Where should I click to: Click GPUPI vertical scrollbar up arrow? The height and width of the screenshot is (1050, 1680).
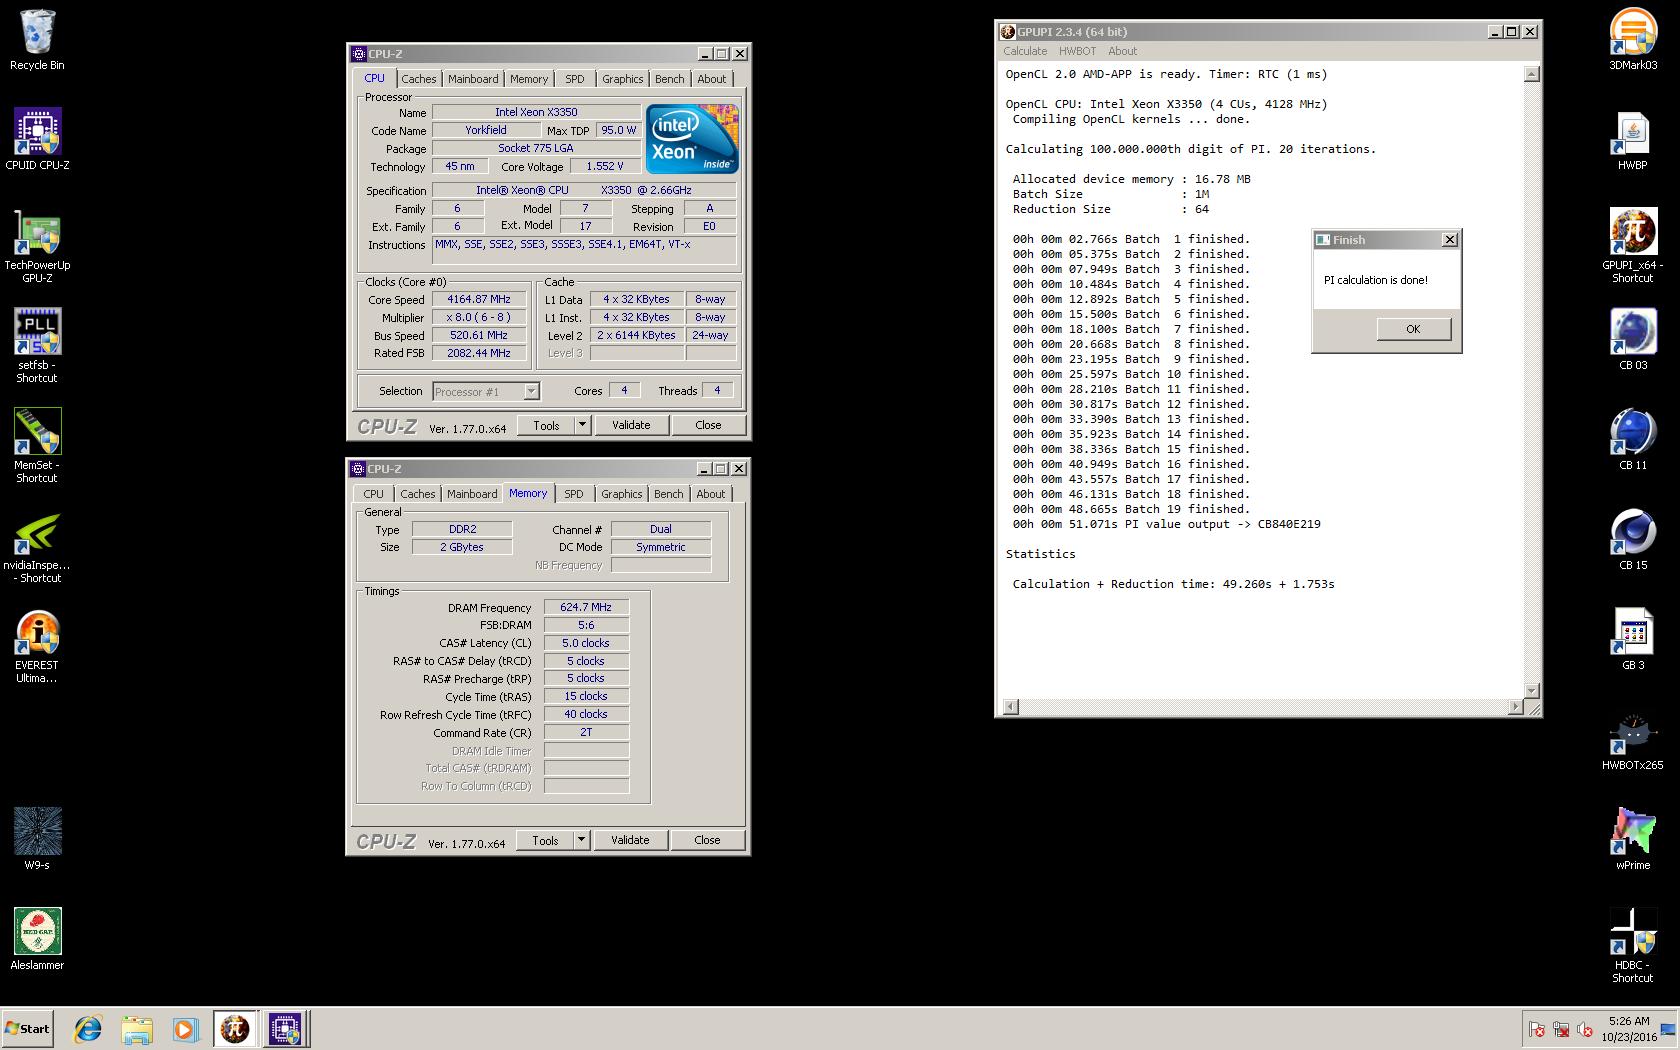[1531, 74]
